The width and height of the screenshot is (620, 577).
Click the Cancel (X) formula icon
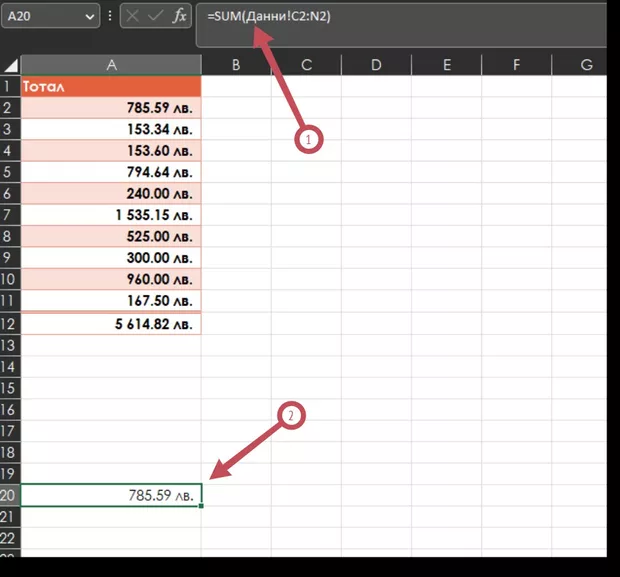pyautogui.click(x=133, y=16)
